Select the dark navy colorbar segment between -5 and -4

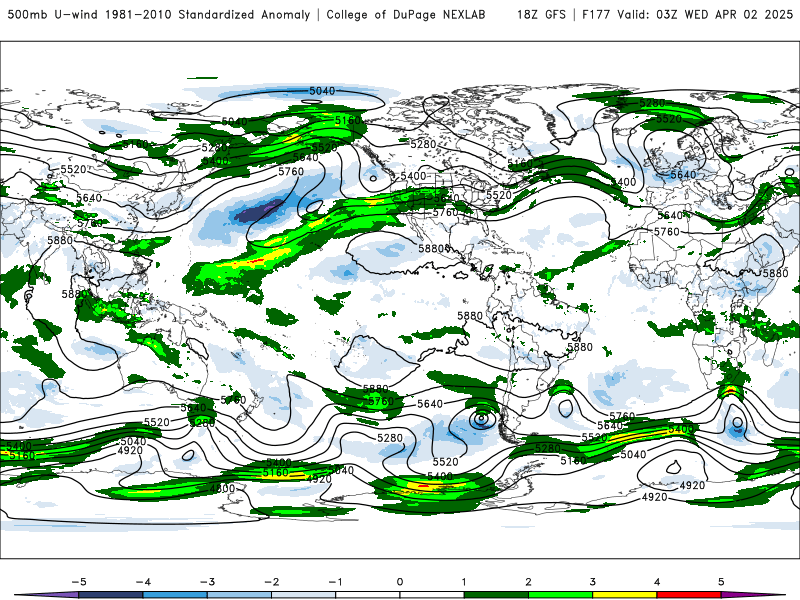point(111,595)
